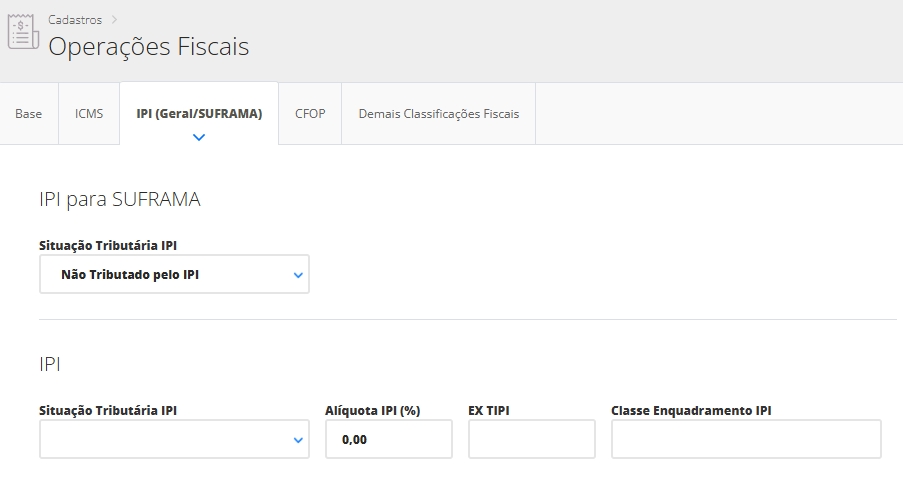Go to Cadastros breadcrumb link
The height and width of the screenshot is (487, 903).
[x=75, y=20]
